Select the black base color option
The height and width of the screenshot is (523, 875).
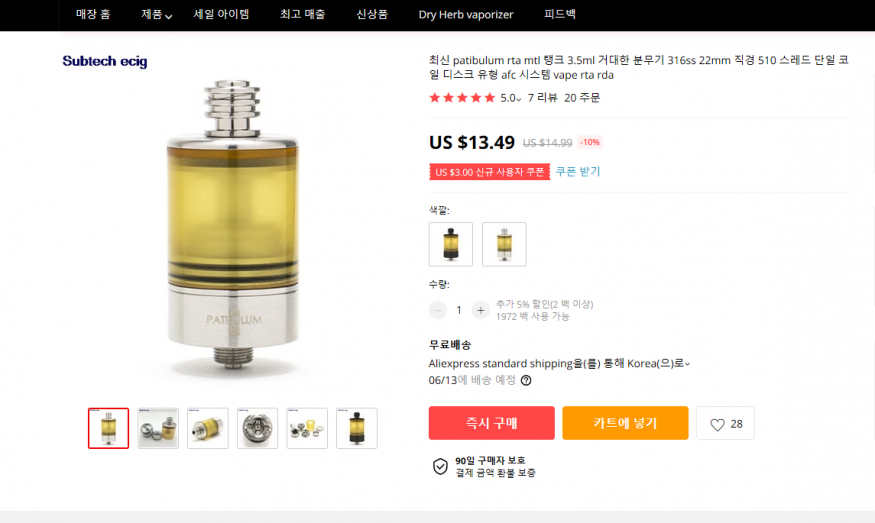click(451, 244)
